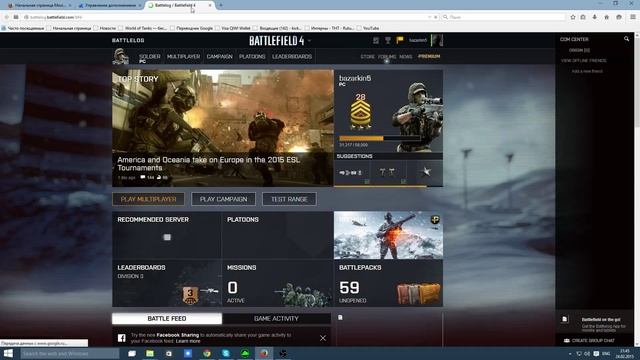Open a new browser tab with plus
Image resolution: width=640 pixels, height=360 pixels.
pyautogui.click(x=221, y=5)
